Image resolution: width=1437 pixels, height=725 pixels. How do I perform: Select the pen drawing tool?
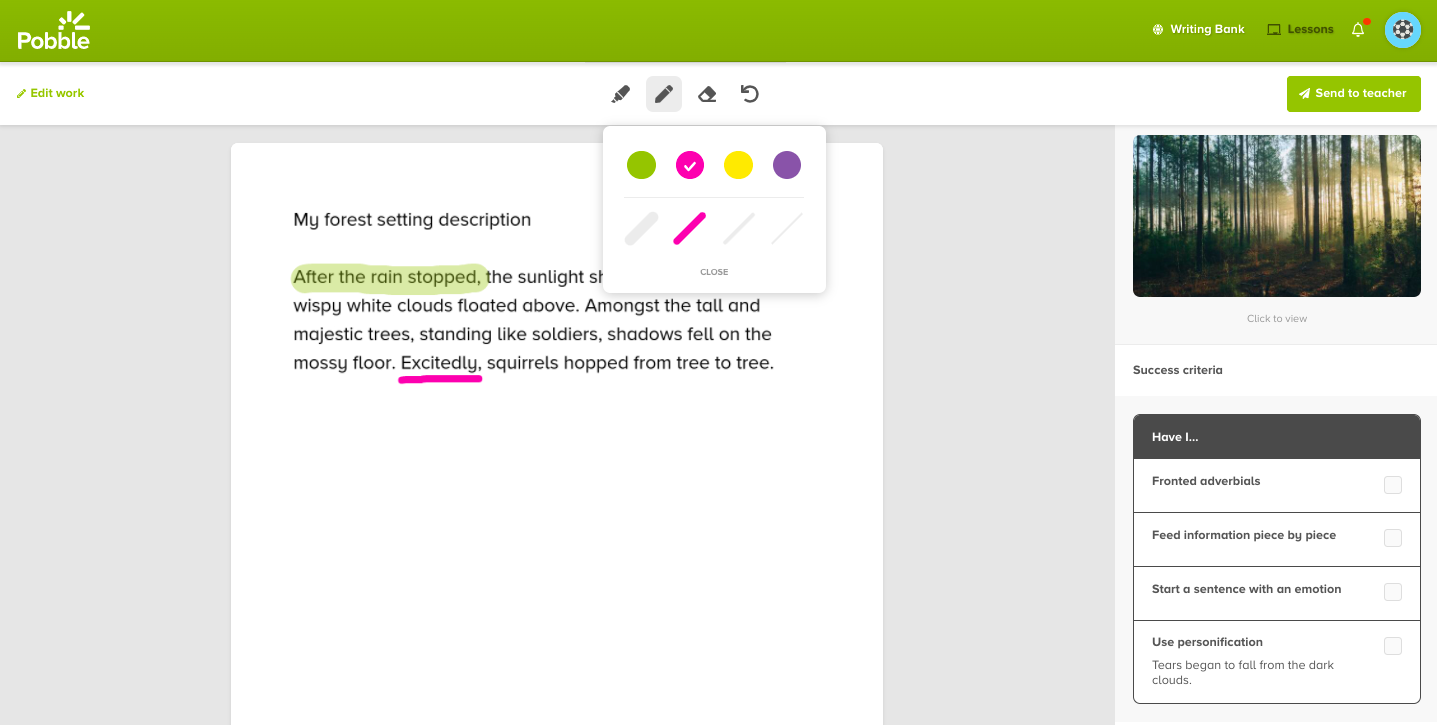coord(663,93)
